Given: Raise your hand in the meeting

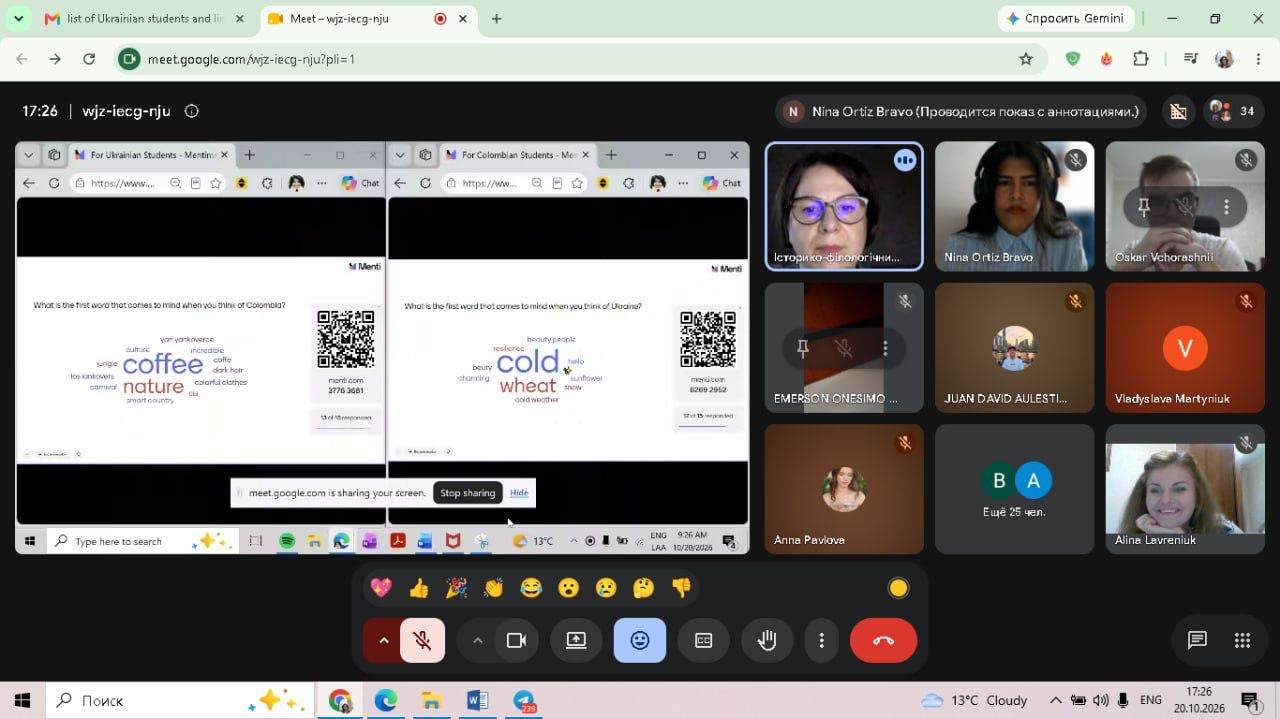Looking at the screenshot, I should [x=767, y=641].
